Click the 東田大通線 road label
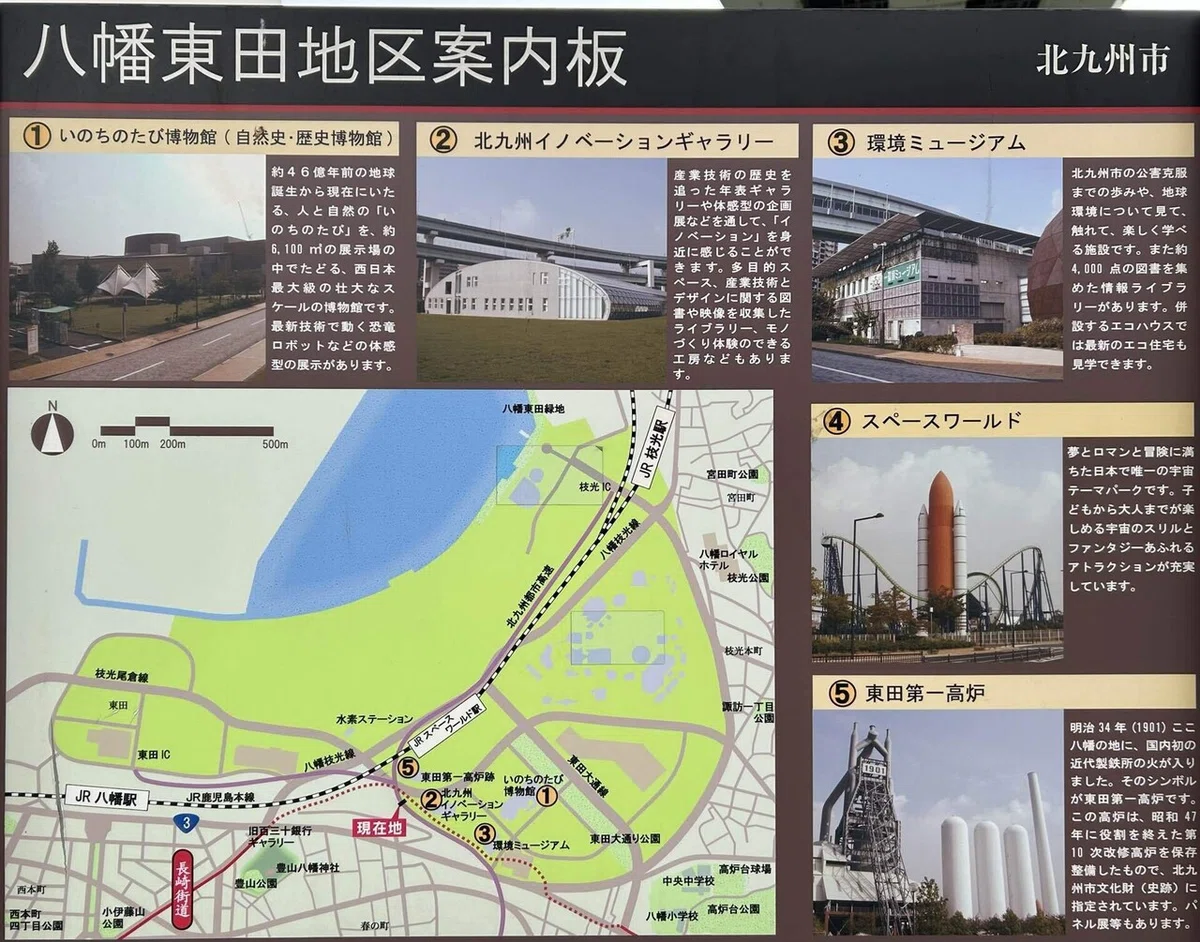1200x942 pixels. pyautogui.click(x=589, y=774)
